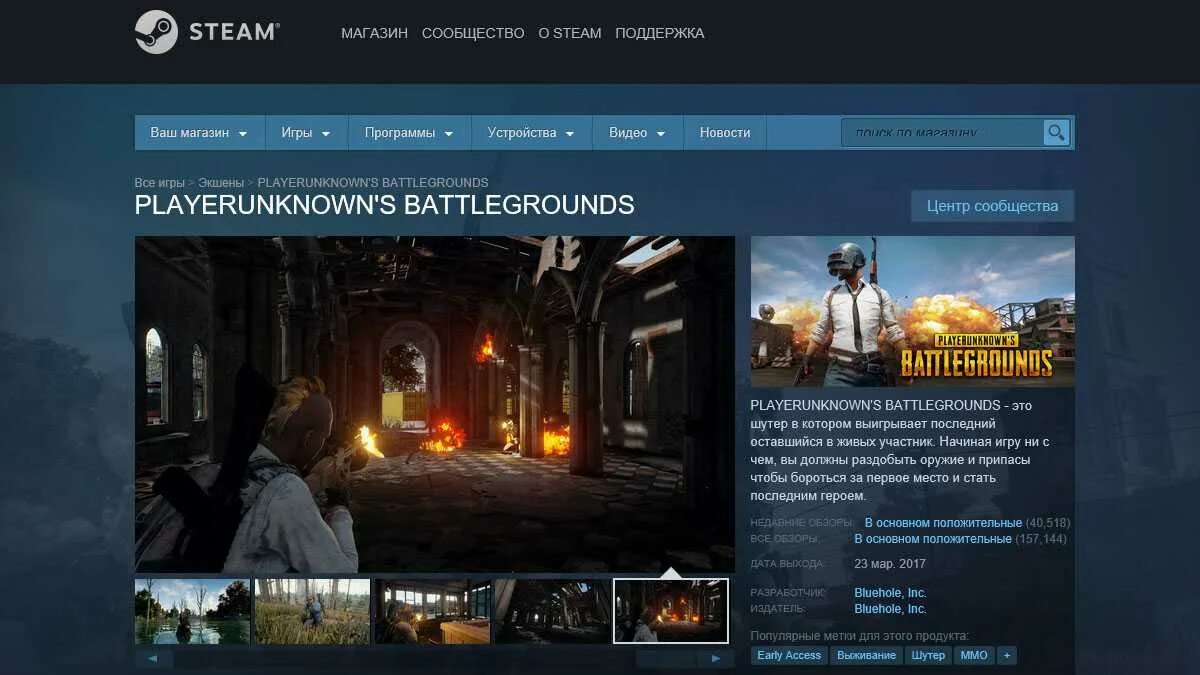Click the right arrow of thumbnail strip

715,659
